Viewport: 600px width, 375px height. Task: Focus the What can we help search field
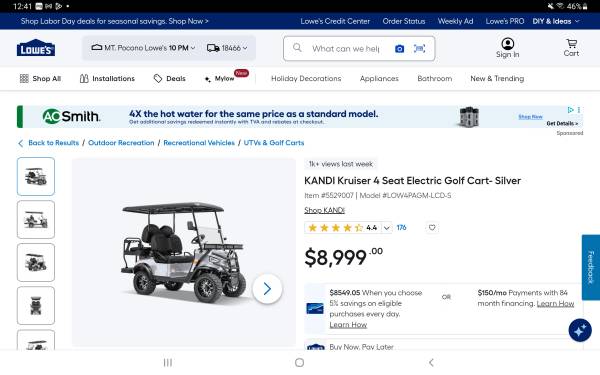click(346, 49)
